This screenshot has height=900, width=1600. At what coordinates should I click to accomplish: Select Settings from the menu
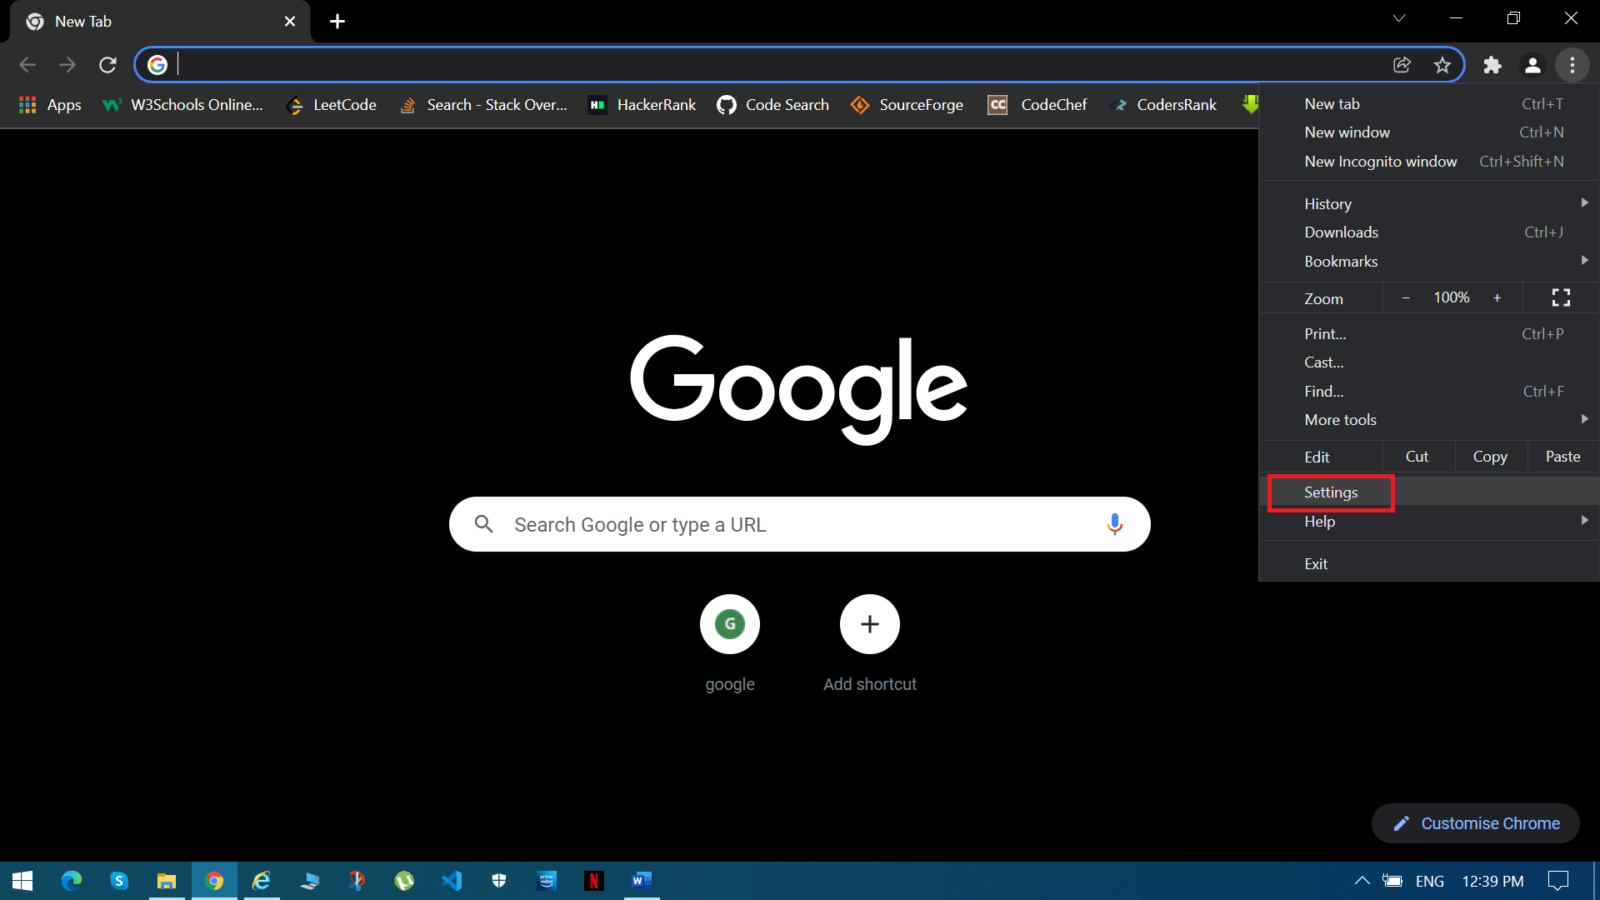coord(1330,492)
